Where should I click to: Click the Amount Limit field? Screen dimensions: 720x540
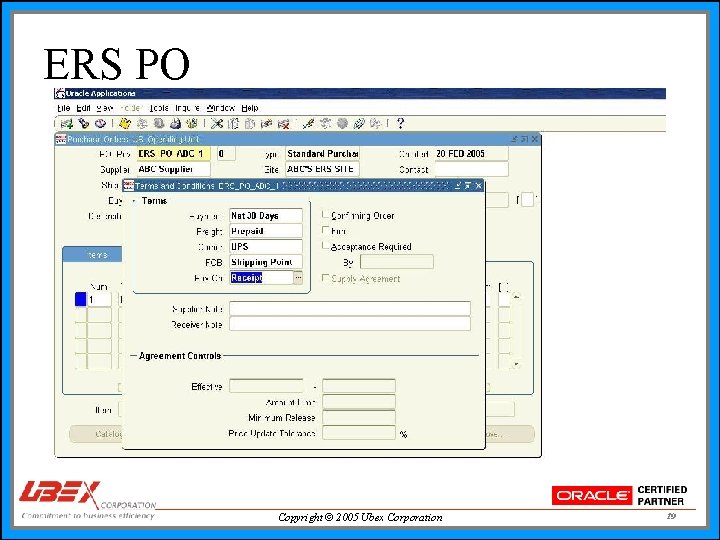point(359,402)
